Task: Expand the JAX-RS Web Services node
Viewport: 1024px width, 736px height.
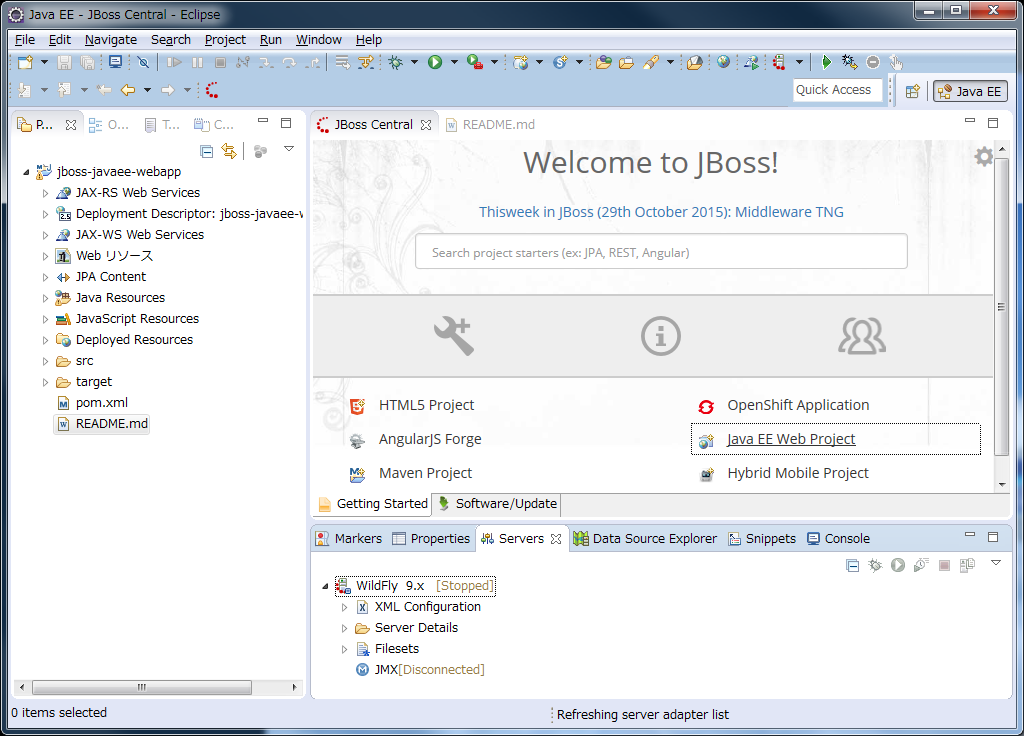Action: click(x=45, y=193)
